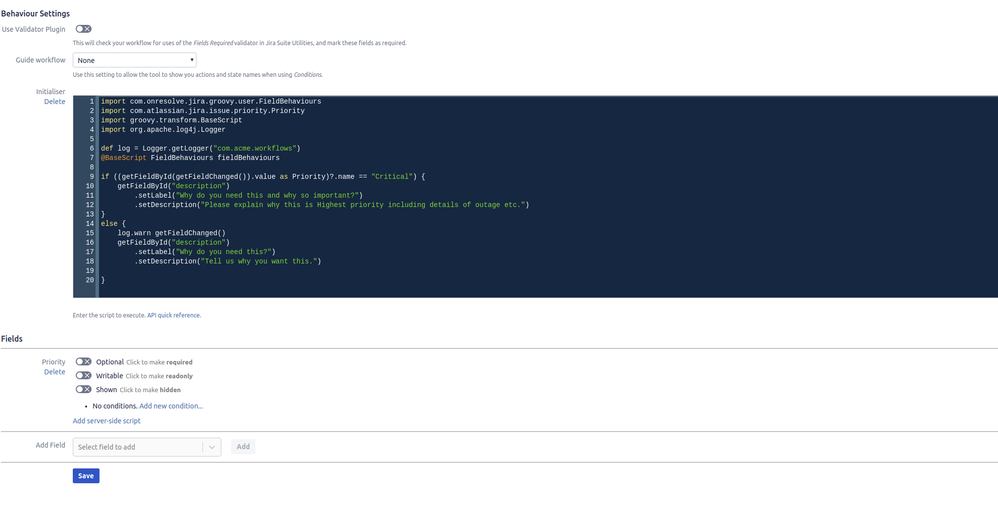Viewport: 998px width, 518px height.
Task: Click 'import org.apache.log4j.Logger' line
Action: pyautogui.click(x=163, y=129)
